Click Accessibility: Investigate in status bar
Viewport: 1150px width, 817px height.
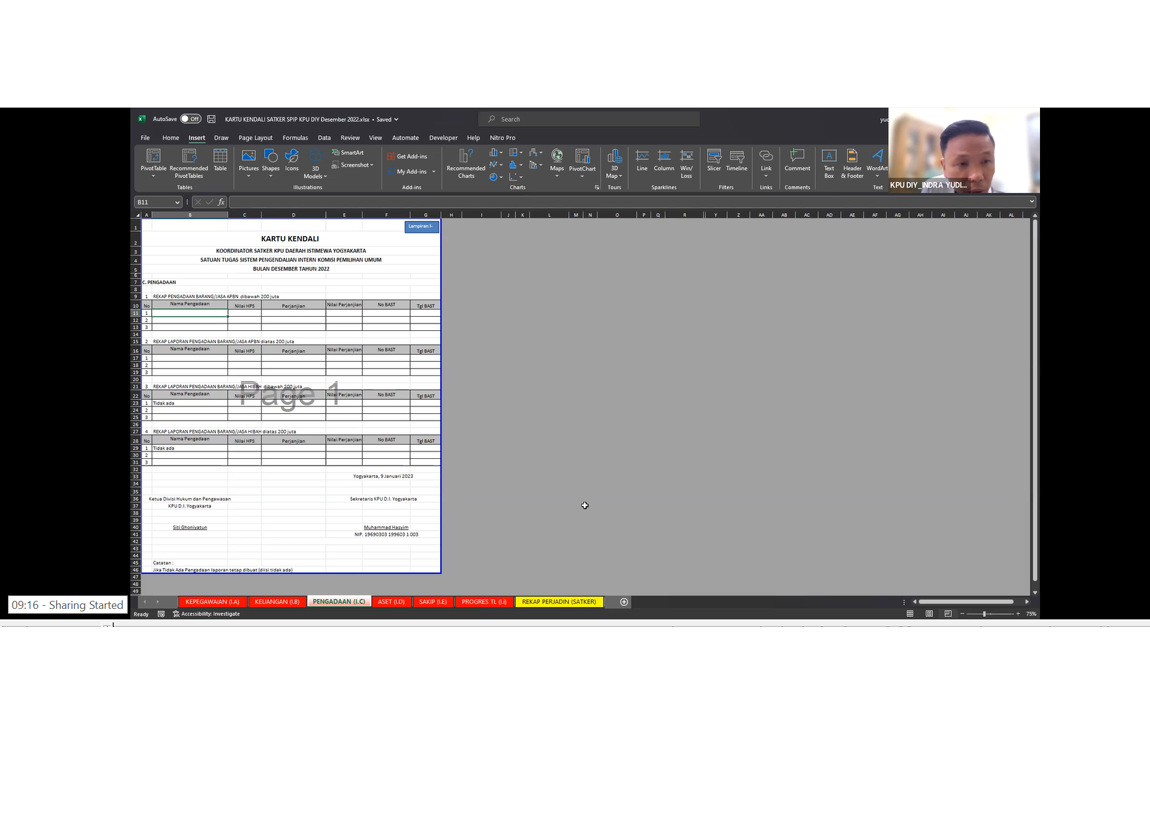pyautogui.click(x=207, y=614)
